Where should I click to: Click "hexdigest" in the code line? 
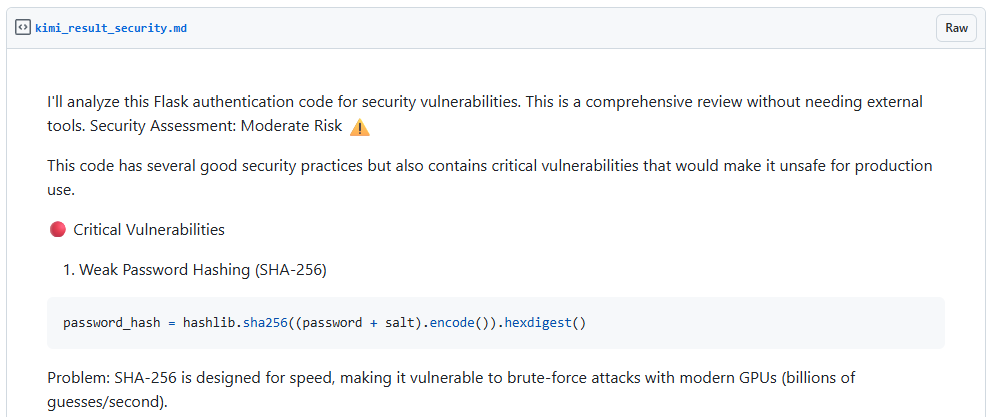click(537, 323)
